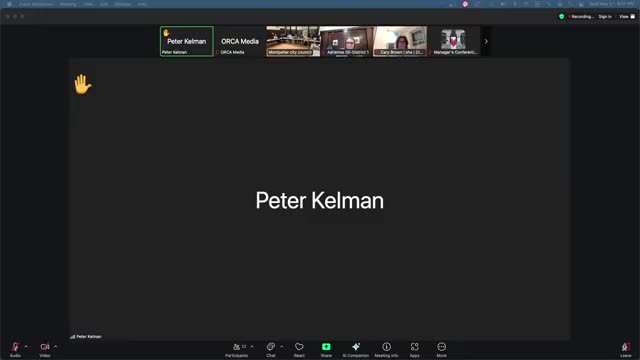The image size is (640, 360).
Task: Select the Montpelier city council thumbnail
Action: point(293,41)
